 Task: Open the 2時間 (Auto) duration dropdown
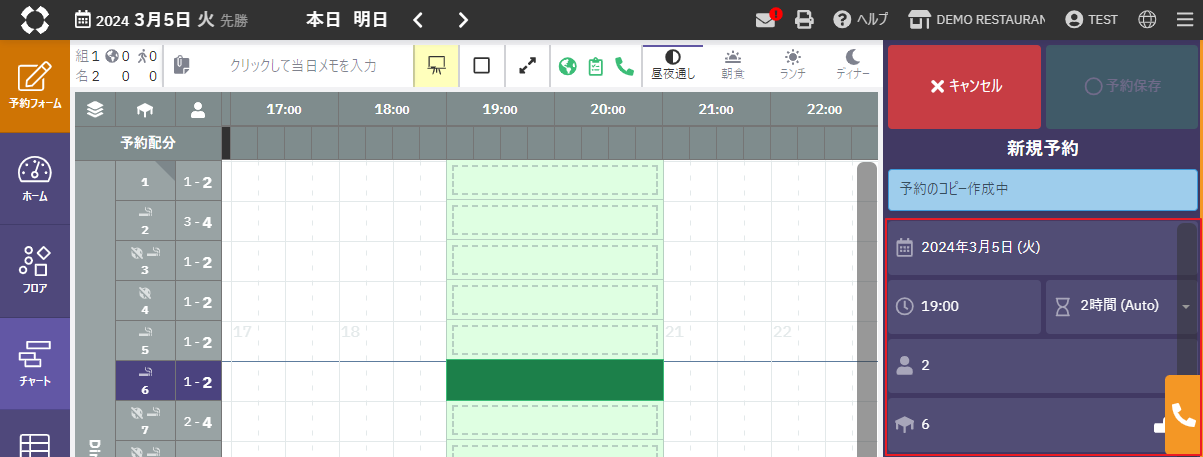[x=1118, y=306]
